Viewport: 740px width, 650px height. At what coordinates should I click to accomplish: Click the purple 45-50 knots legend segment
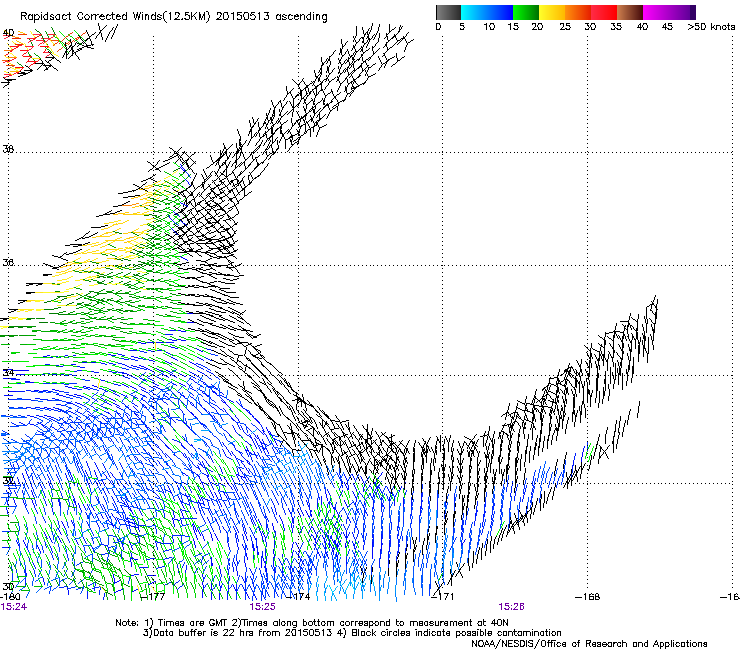click(x=682, y=12)
